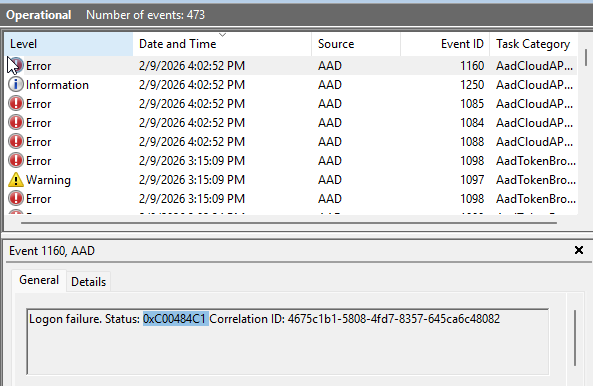Click the event description vertical scrollbar
Viewport: 593px width, 386px height.
(575, 338)
